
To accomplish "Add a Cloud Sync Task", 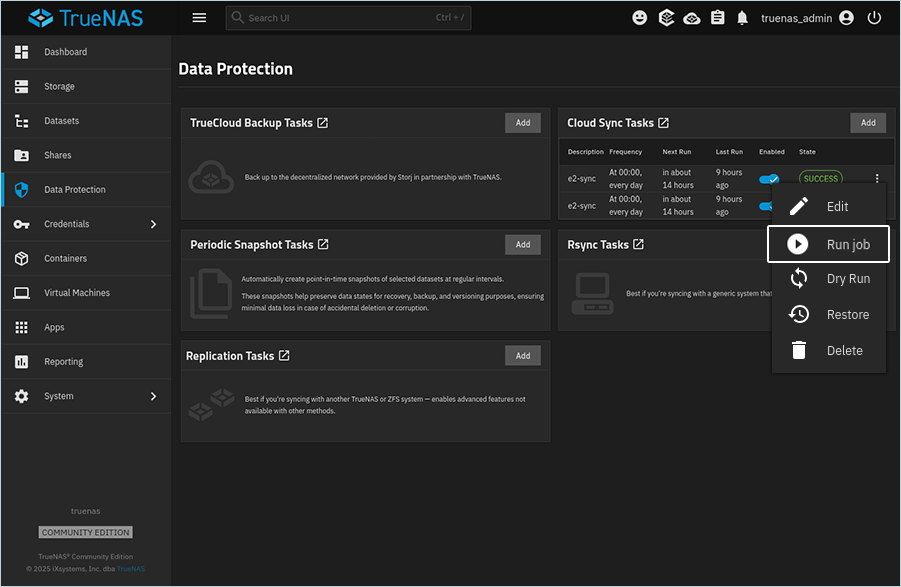I will pos(868,123).
